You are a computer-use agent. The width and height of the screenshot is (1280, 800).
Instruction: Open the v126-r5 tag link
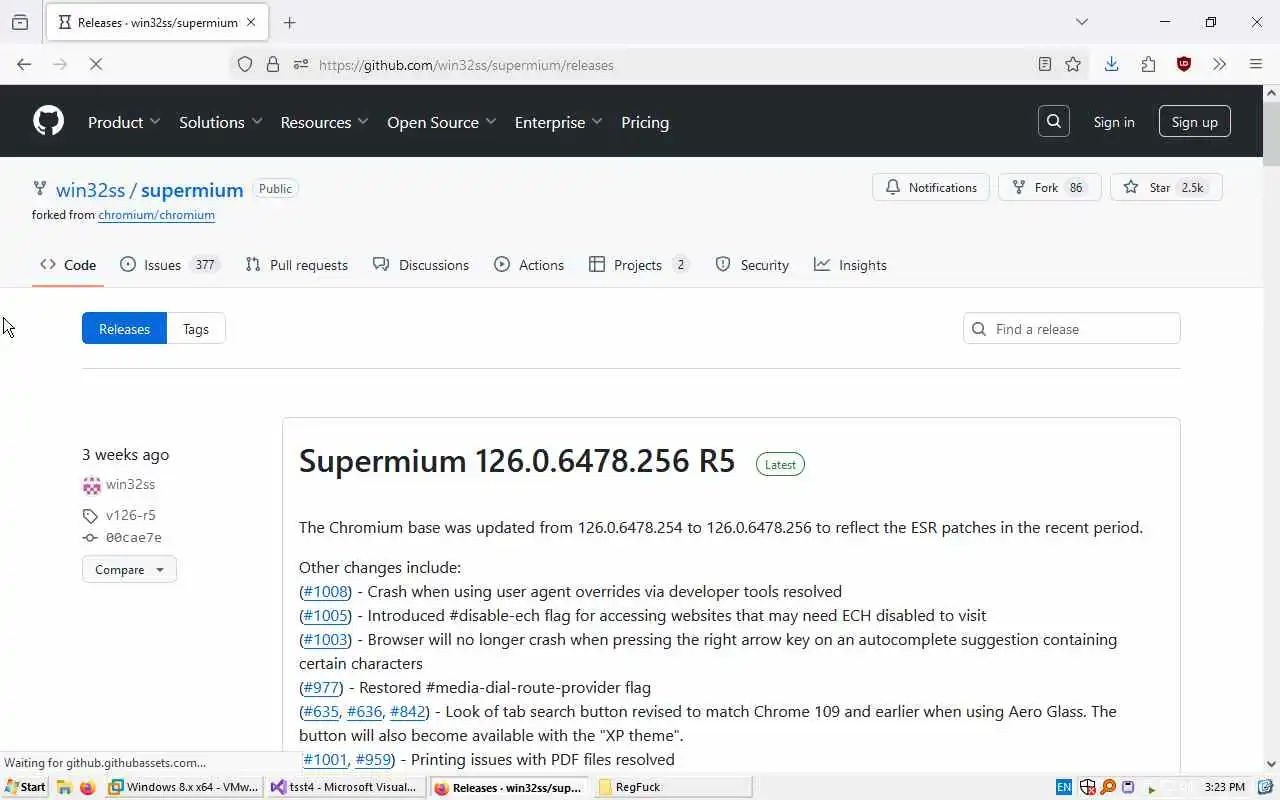[x=130, y=515]
